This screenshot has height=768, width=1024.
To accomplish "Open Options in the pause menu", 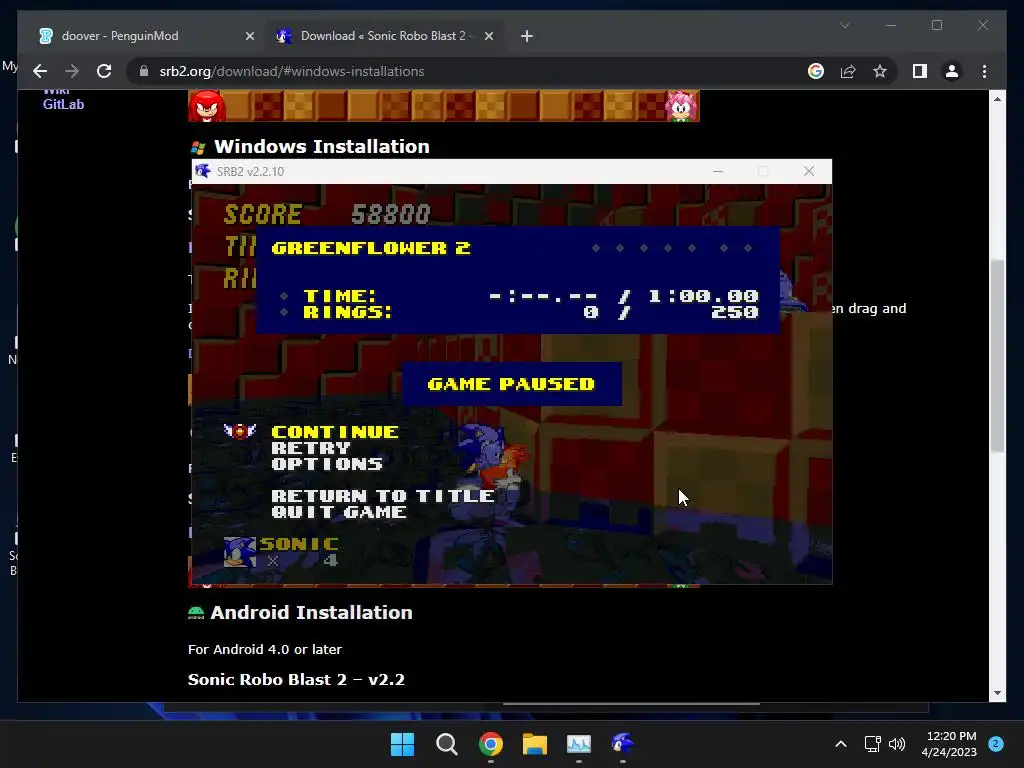I will click(327, 464).
